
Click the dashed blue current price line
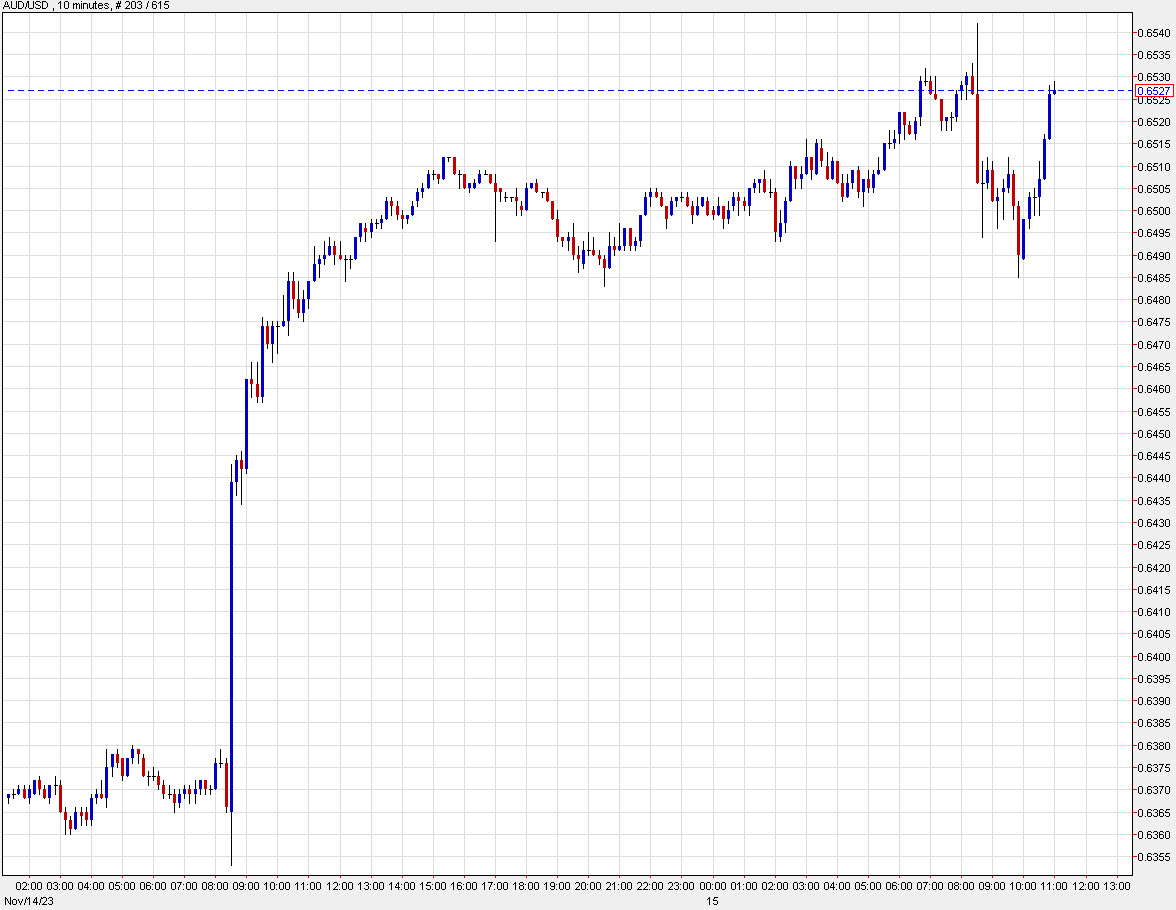600,91
